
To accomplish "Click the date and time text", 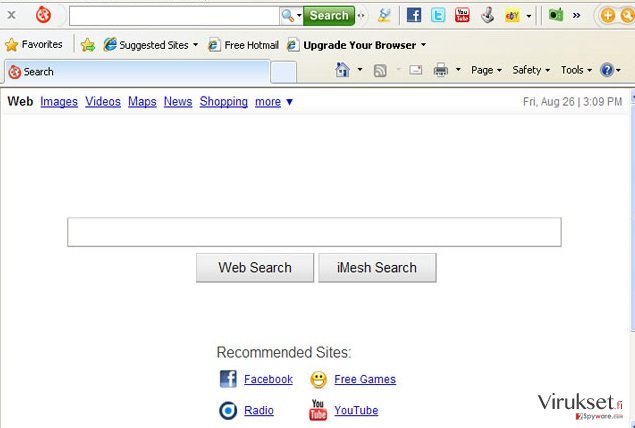I will [x=572, y=102].
